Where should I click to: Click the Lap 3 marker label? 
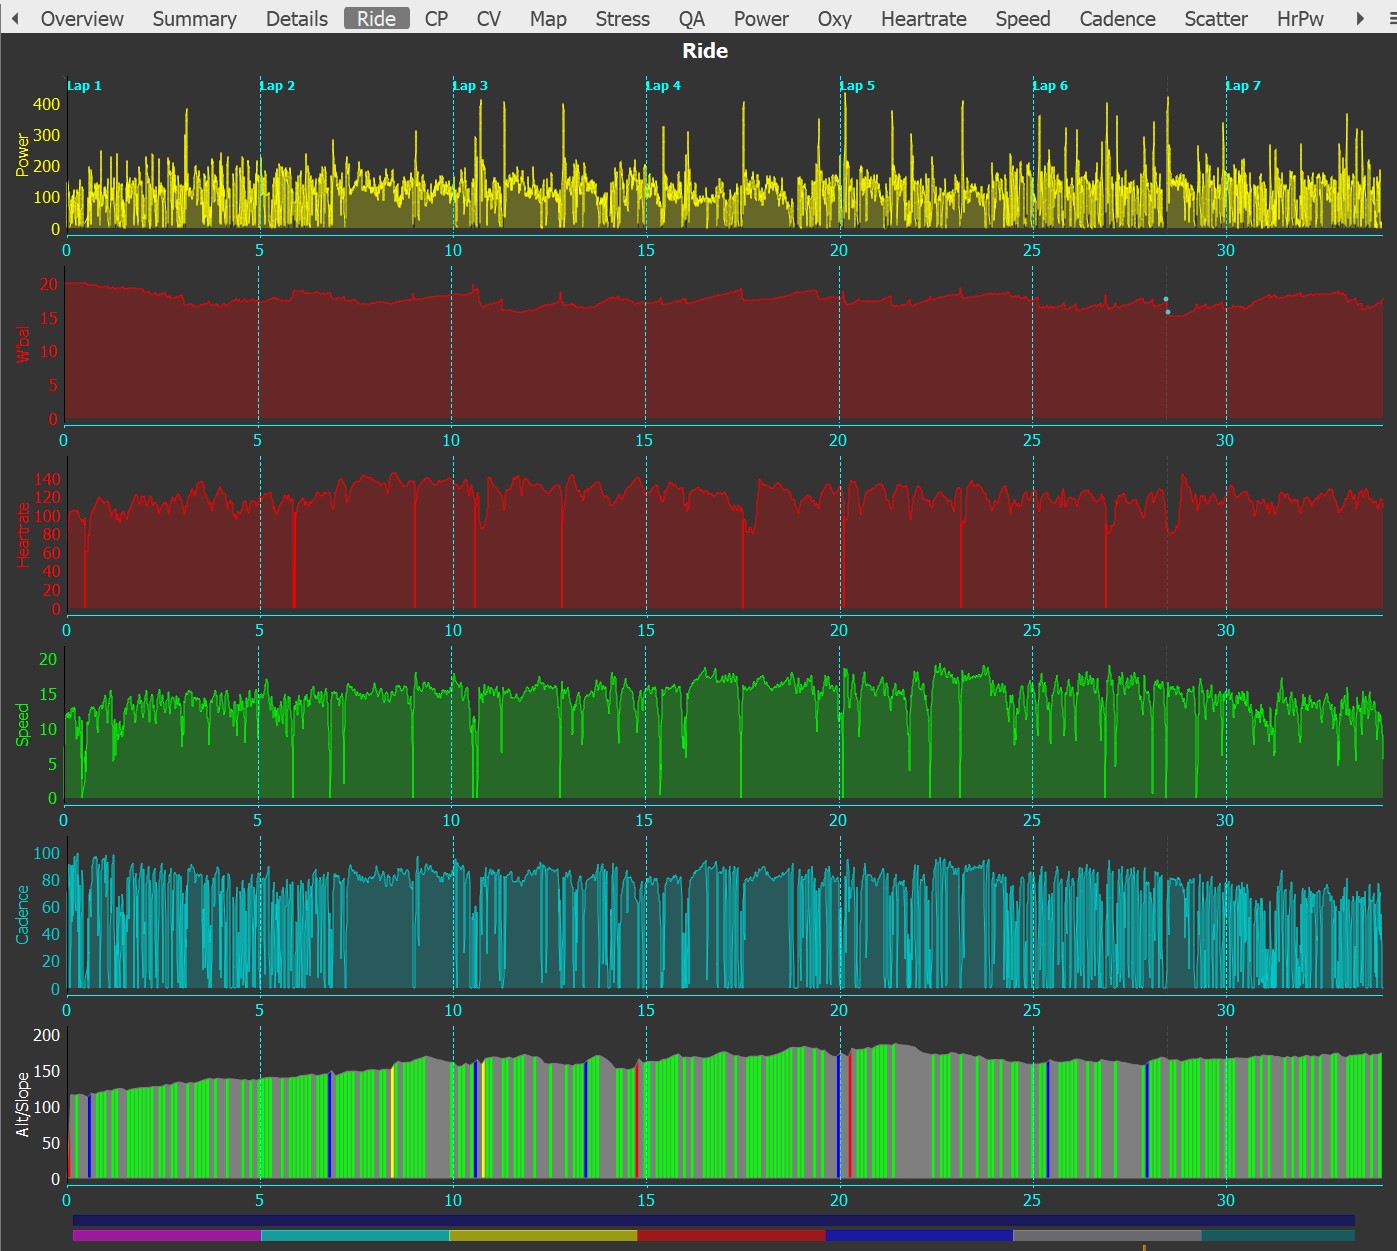(x=470, y=85)
